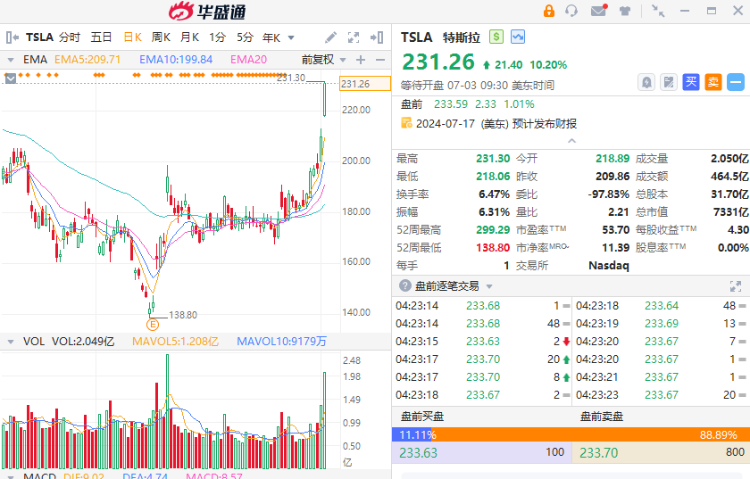750x479 pixels.
Task: Click the 盘前买盘 bid price 233.63
Action: (x=419, y=453)
